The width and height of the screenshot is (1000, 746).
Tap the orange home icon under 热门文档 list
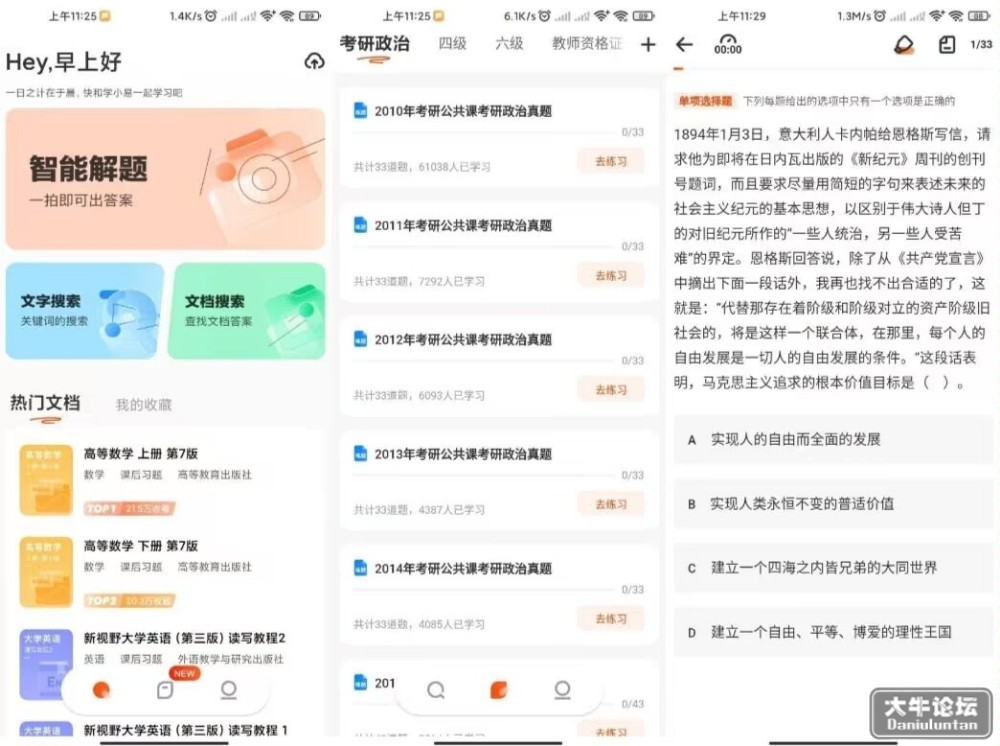point(101,690)
